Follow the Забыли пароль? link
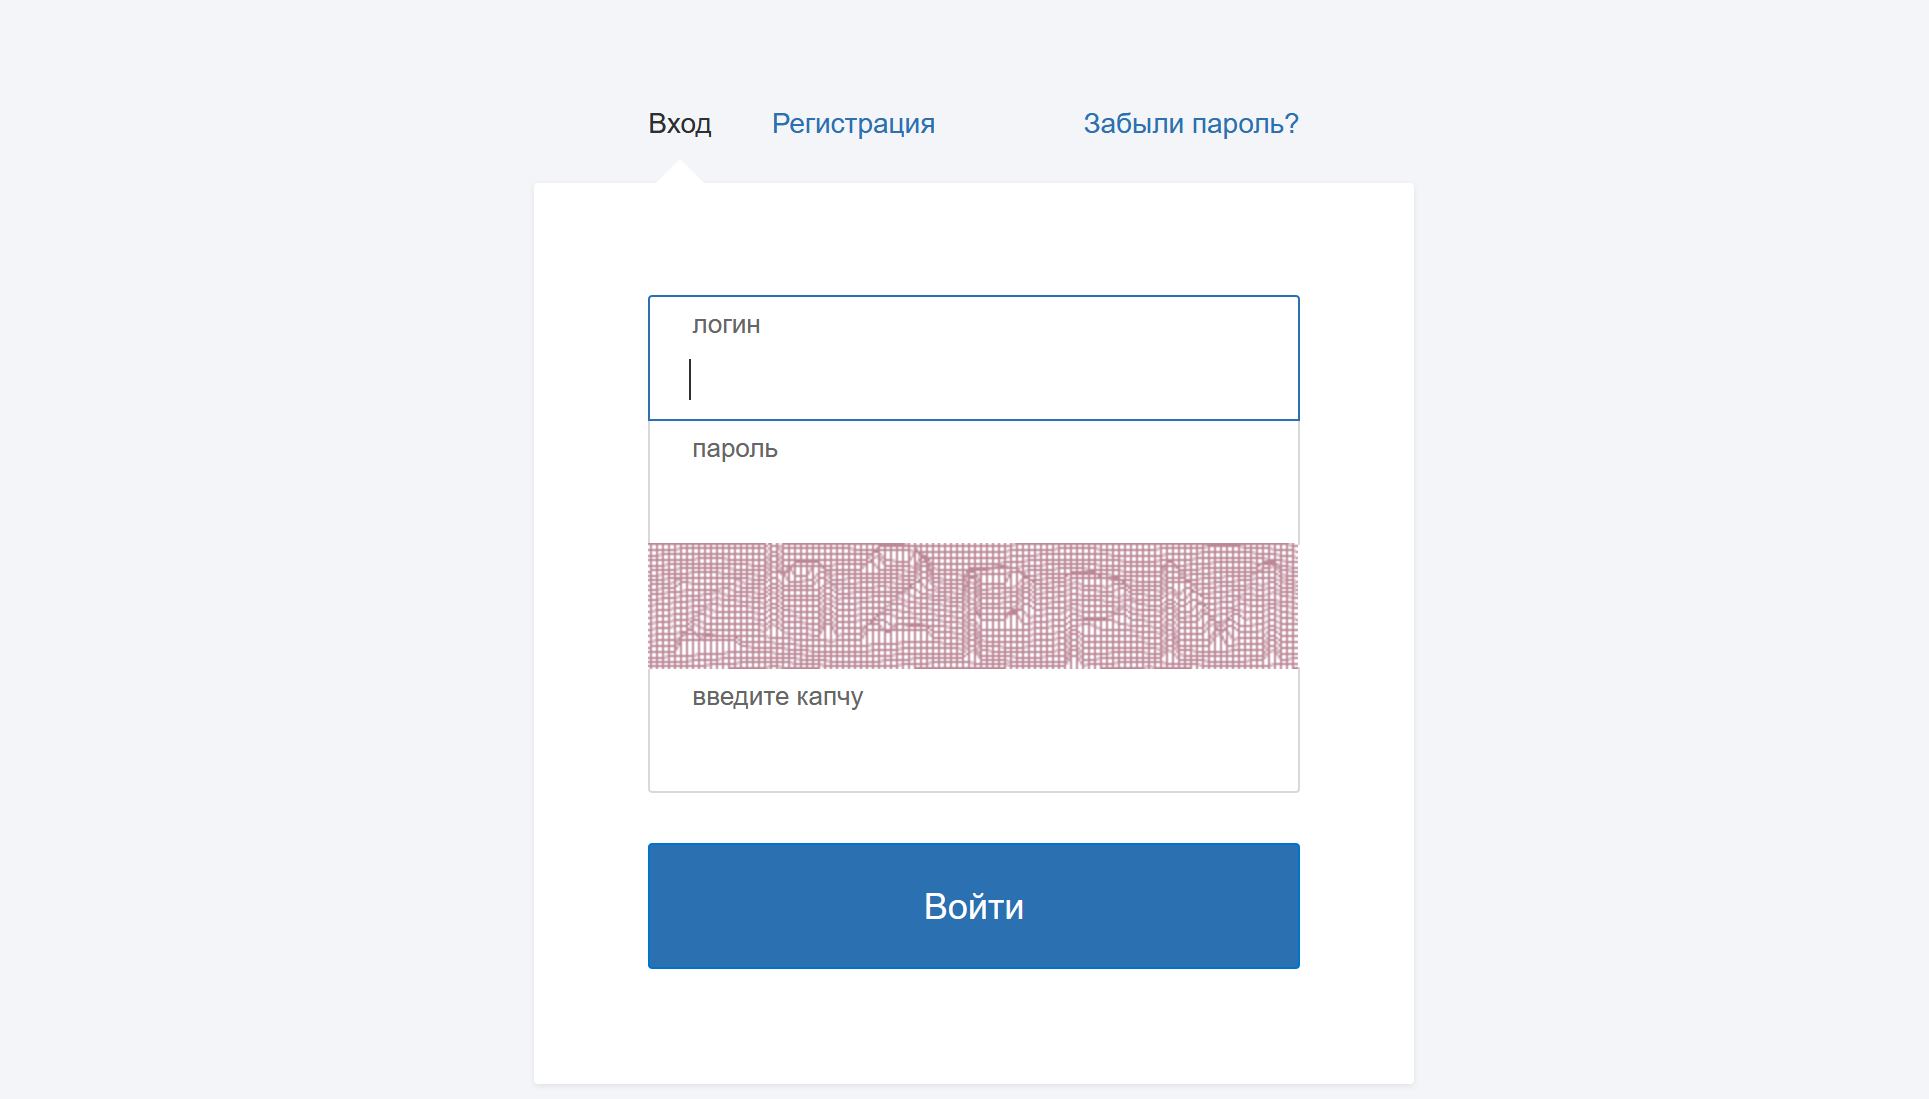This screenshot has height=1099, width=1929. pos(1191,124)
